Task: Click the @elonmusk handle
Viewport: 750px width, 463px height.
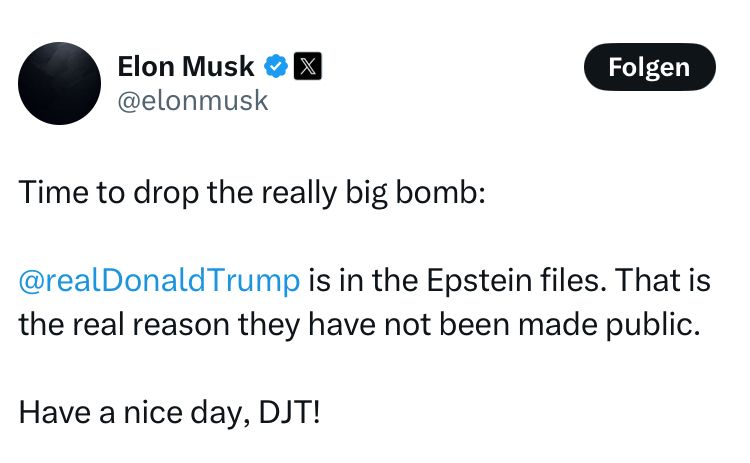Action: pyautogui.click(x=193, y=101)
